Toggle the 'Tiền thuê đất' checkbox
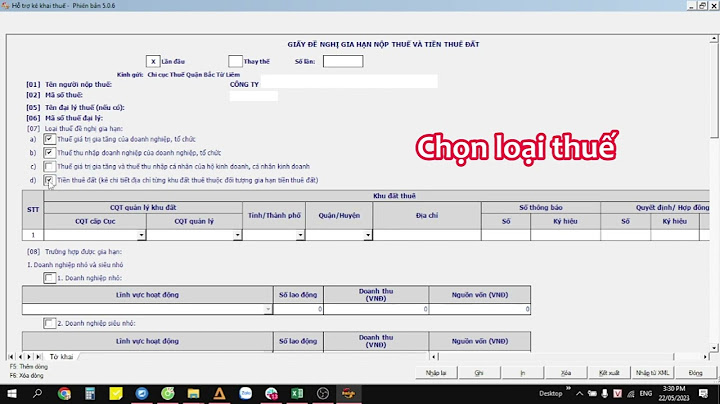This screenshot has height=404, width=720. click(x=50, y=180)
